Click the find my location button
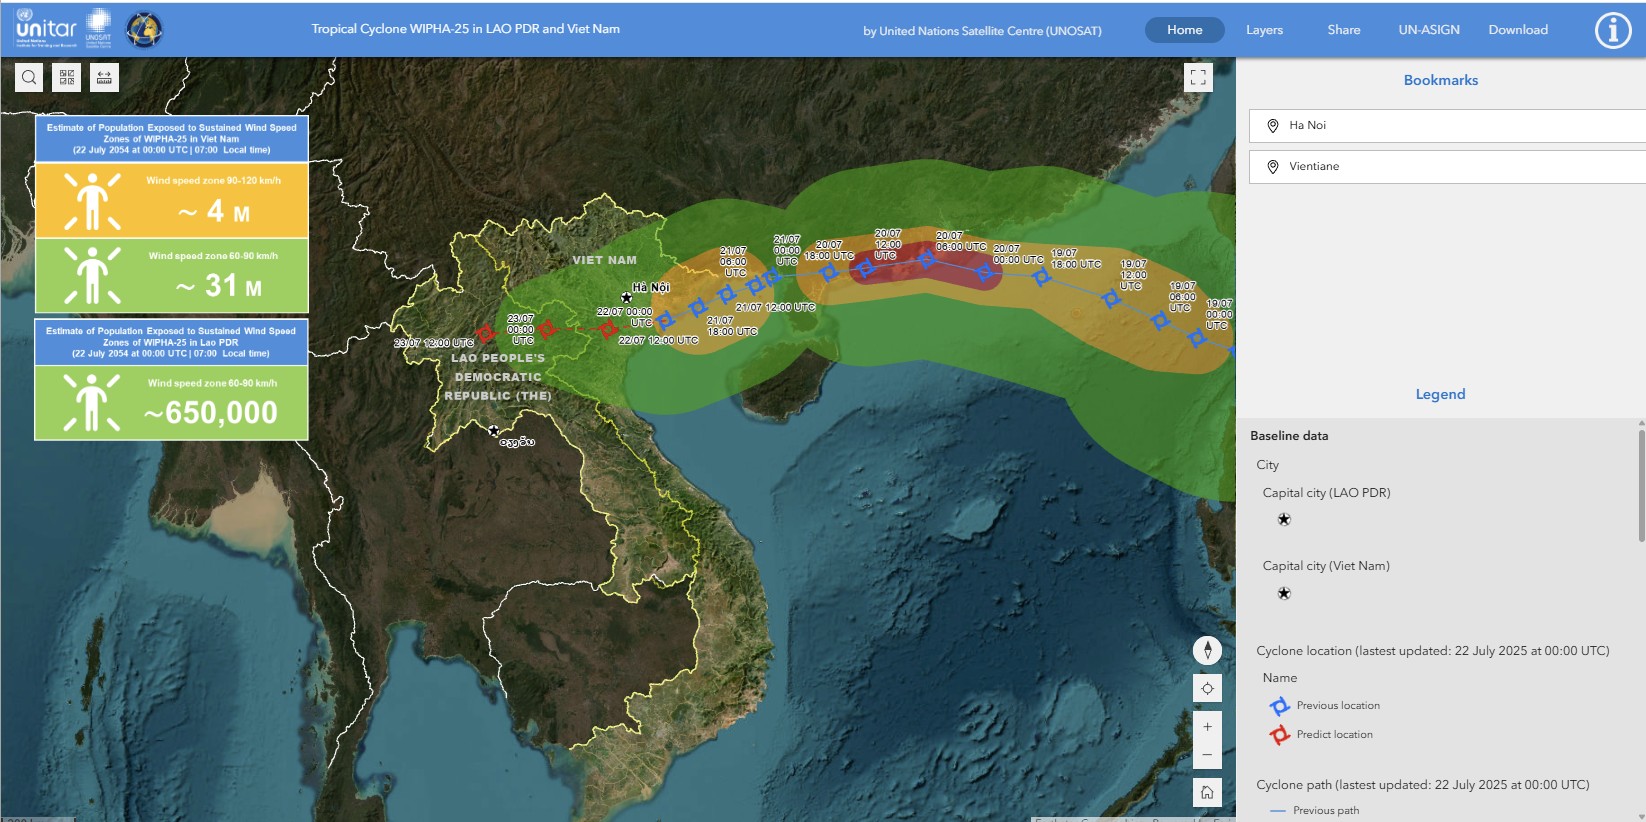Screen dimensions: 1646x822 click(x=1207, y=688)
